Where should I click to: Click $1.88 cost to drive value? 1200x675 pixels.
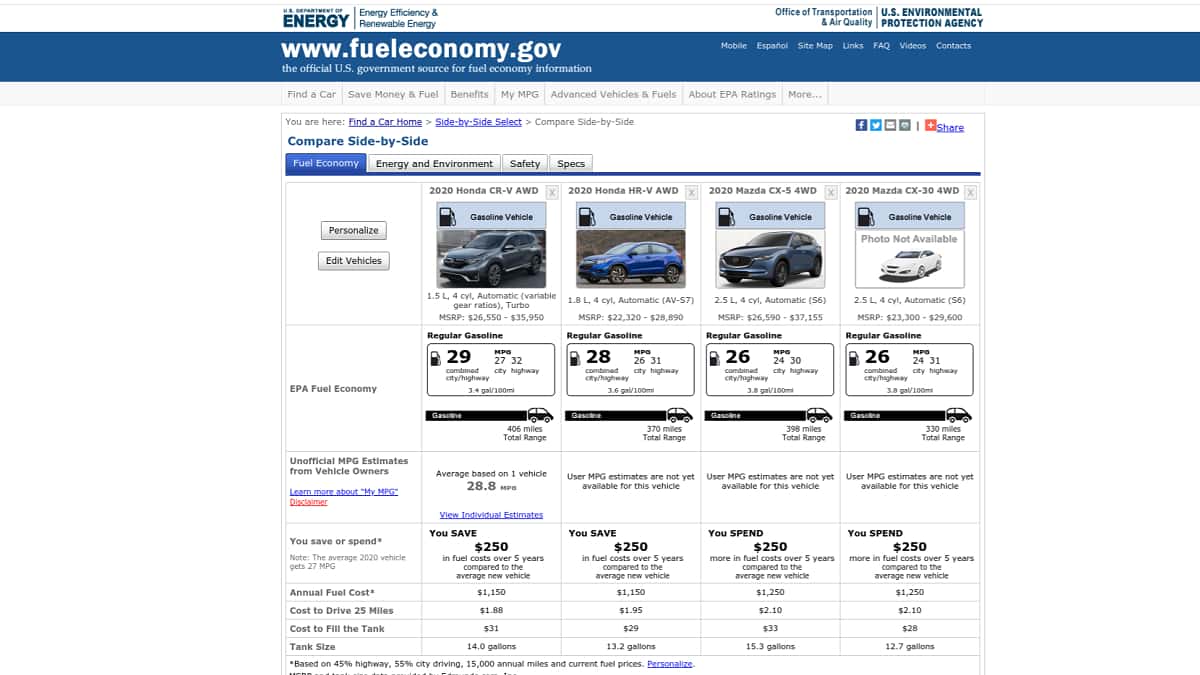(x=491, y=611)
